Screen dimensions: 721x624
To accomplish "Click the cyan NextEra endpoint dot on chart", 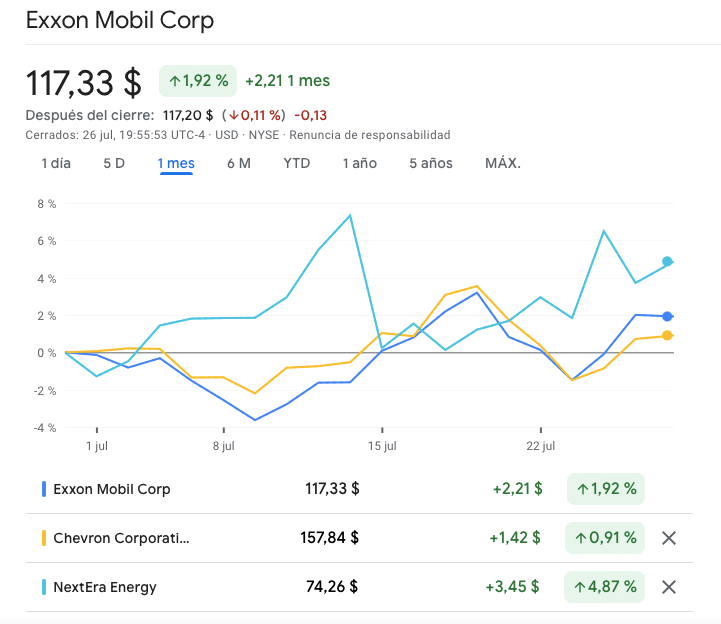I will (667, 261).
